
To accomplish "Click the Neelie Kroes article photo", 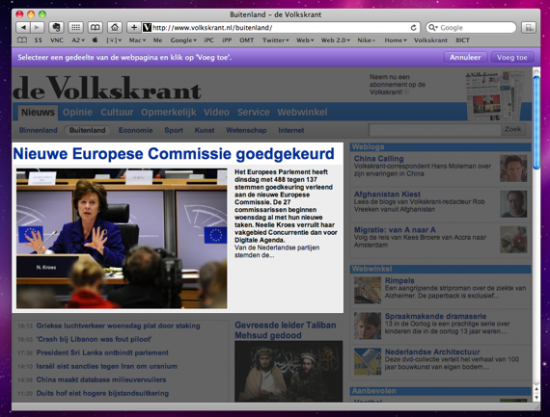I will point(121,238).
